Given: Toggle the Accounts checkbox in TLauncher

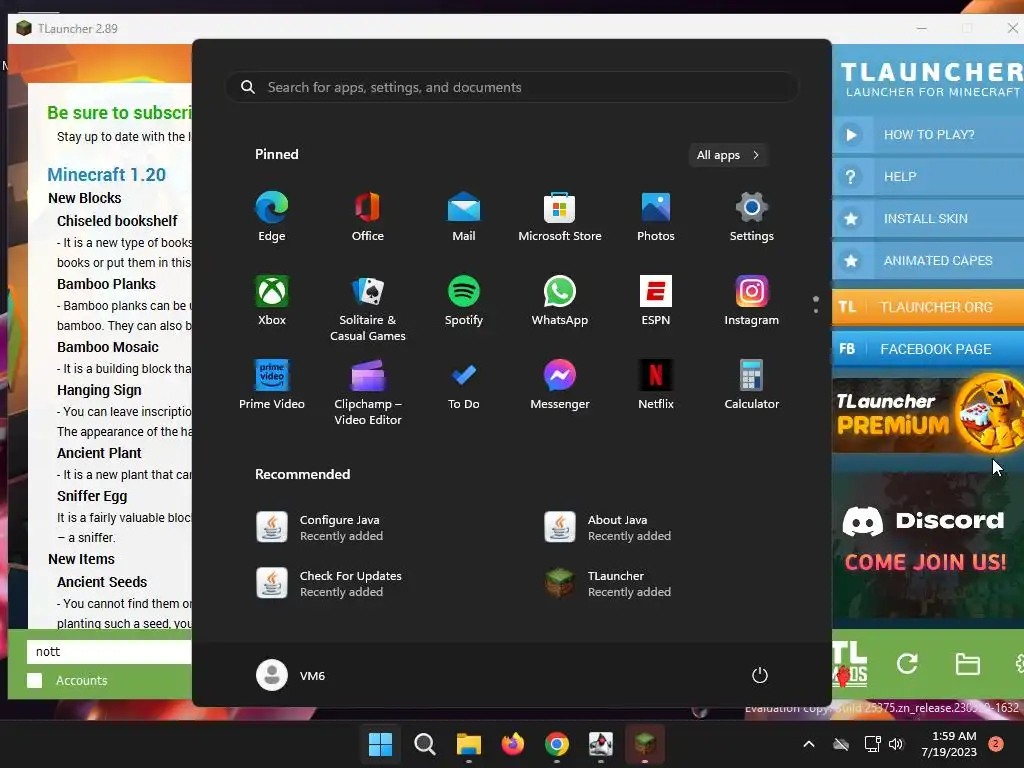Looking at the screenshot, I should click(35, 680).
